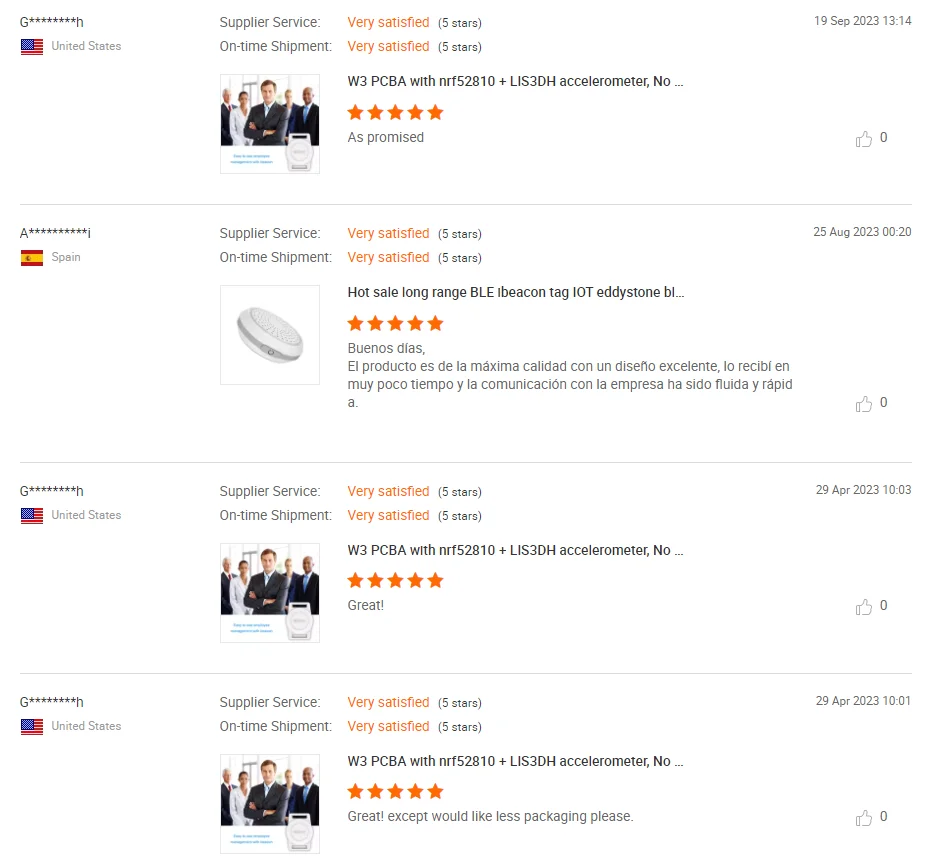929x861 pixels.
Task: Open the W3 PCBA product link in the first review
Action: pyautogui.click(x=515, y=82)
